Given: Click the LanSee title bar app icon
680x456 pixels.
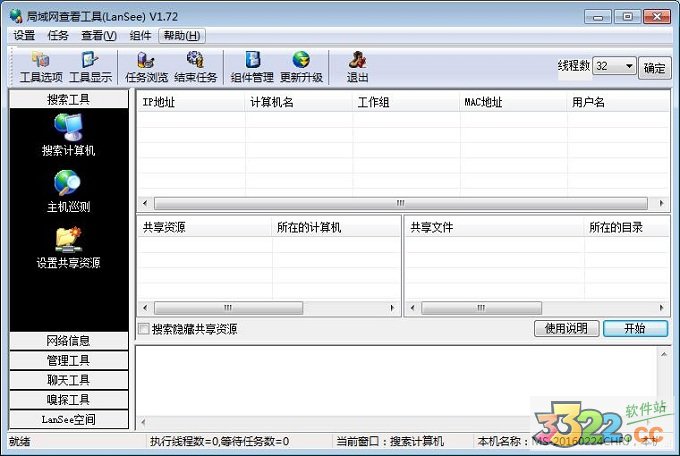Looking at the screenshot, I should pyautogui.click(x=16, y=16).
